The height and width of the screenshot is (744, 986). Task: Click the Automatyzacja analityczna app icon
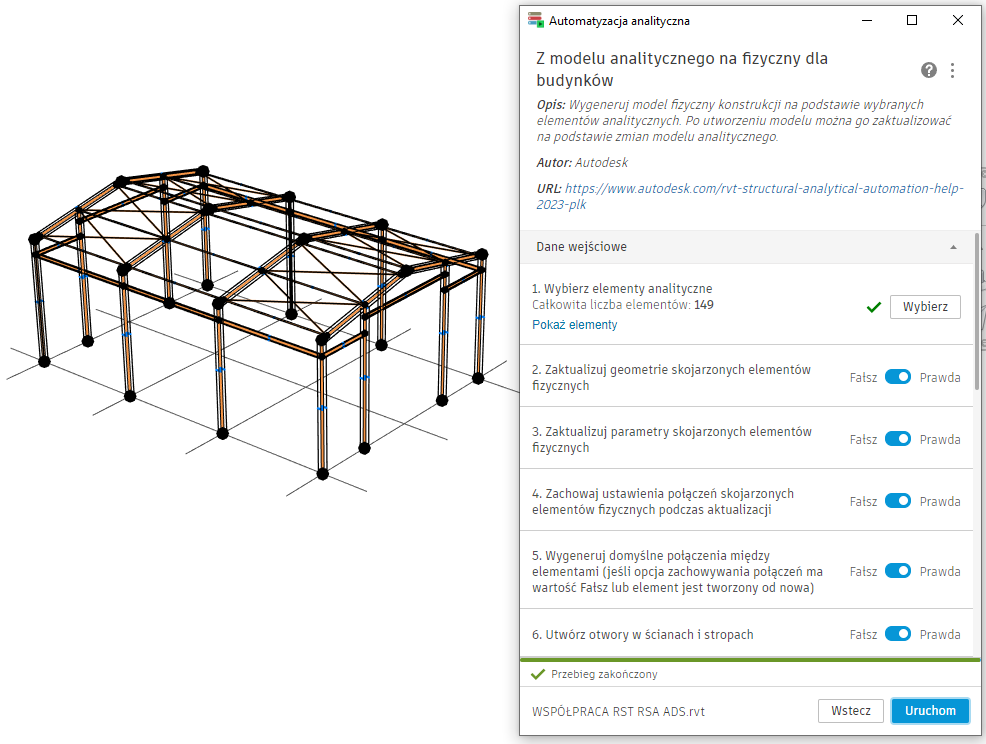tap(535, 20)
